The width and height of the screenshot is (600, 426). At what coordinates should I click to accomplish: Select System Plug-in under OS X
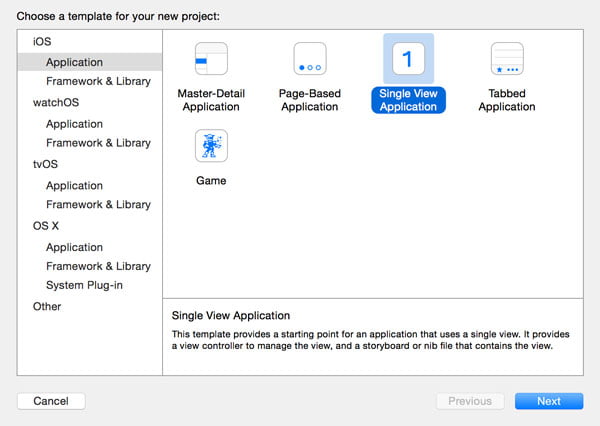(87, 286)
